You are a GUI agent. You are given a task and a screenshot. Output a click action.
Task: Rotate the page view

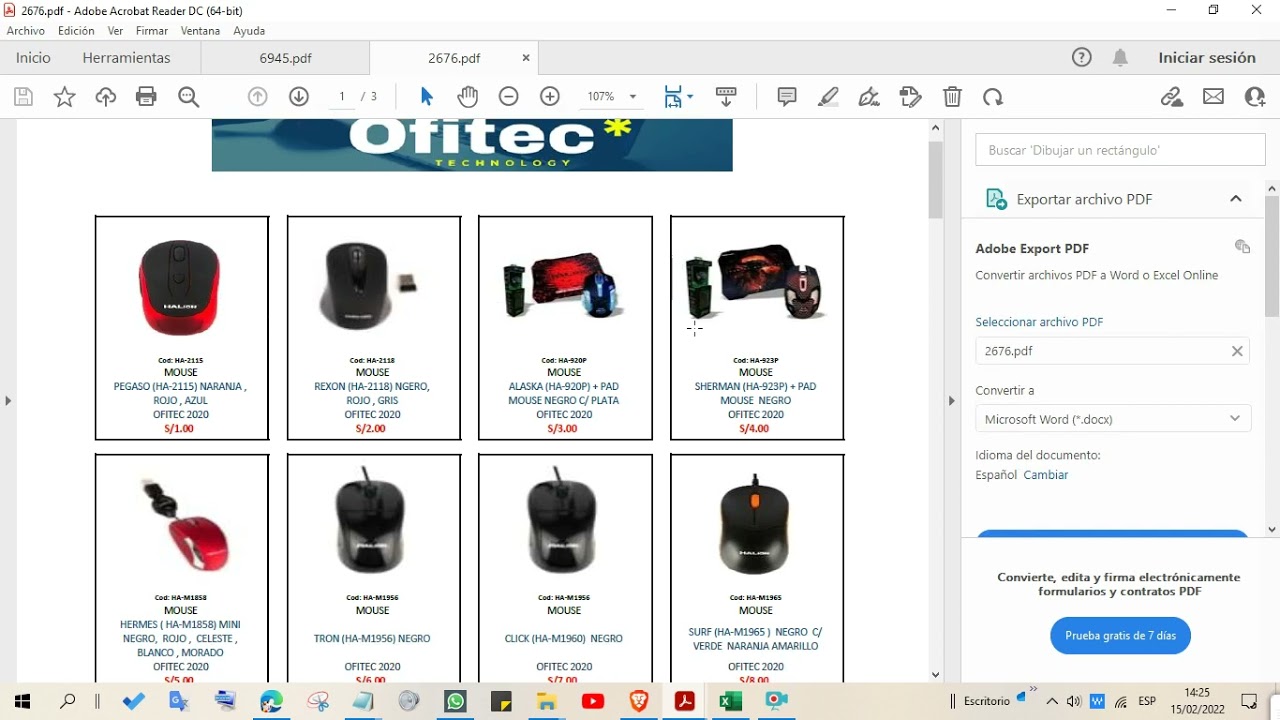coord(993,97)
